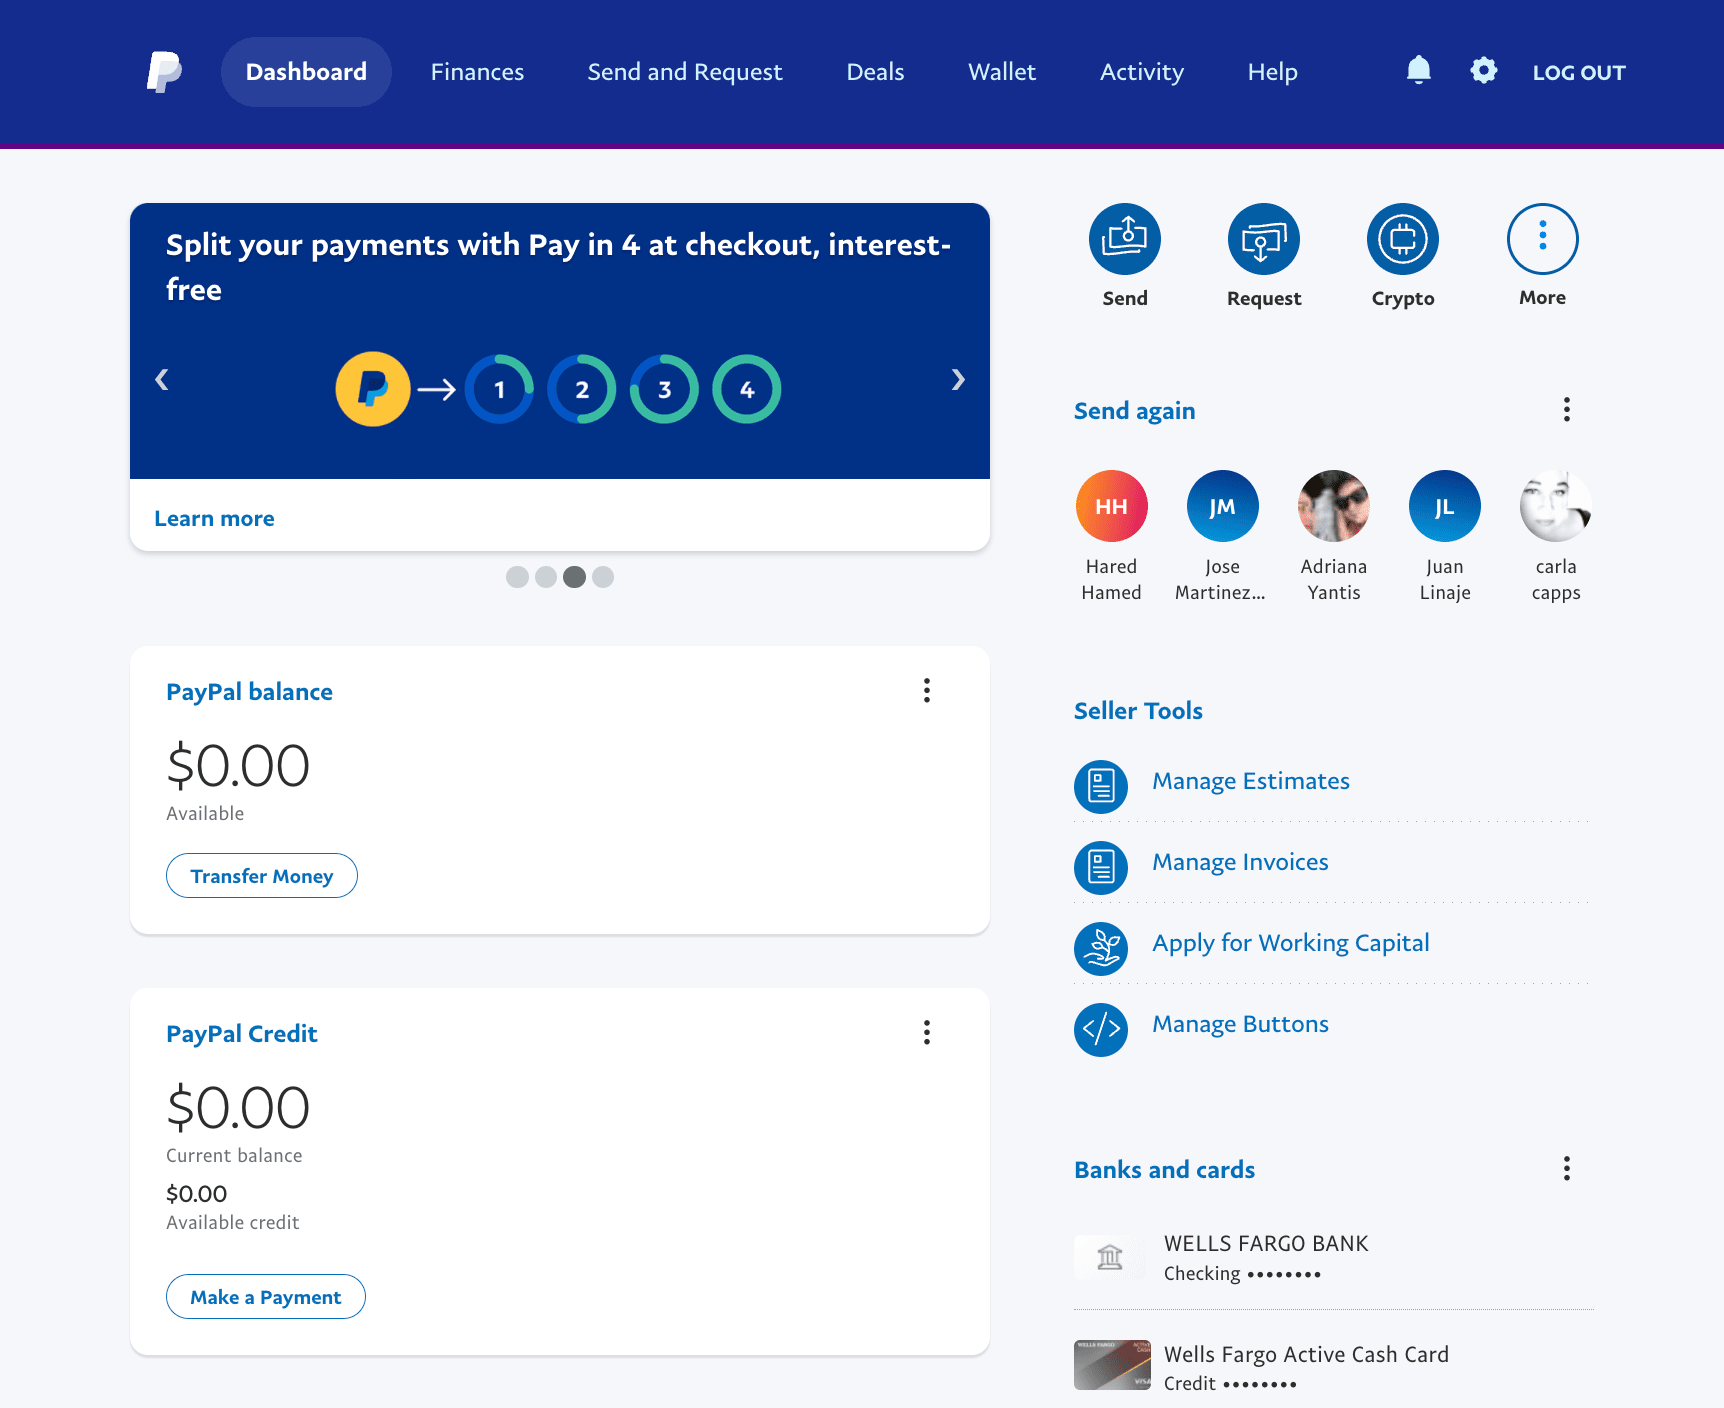Select Jose Martinez JM avatar
The width and height of the screenshot is (1724, 1408).
(1222, 506)
